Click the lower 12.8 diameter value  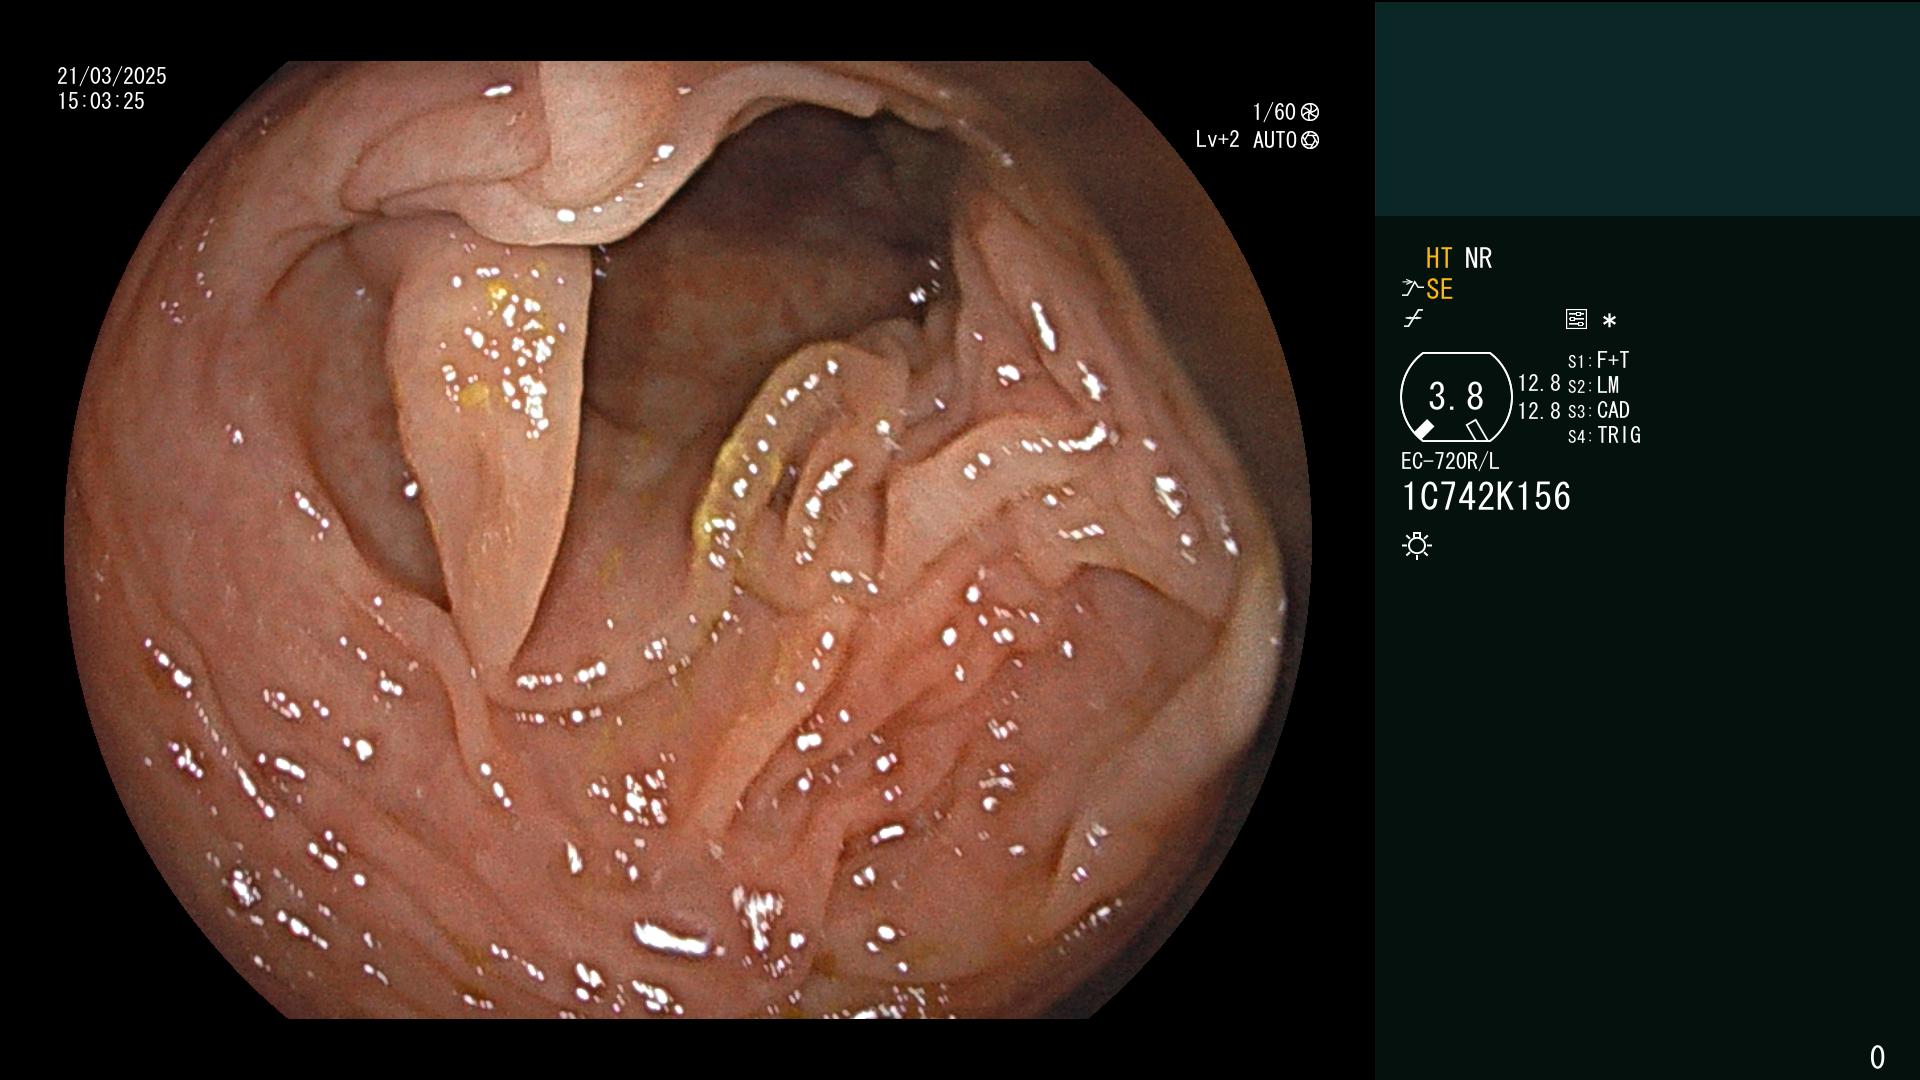[x=1539, y=410]
